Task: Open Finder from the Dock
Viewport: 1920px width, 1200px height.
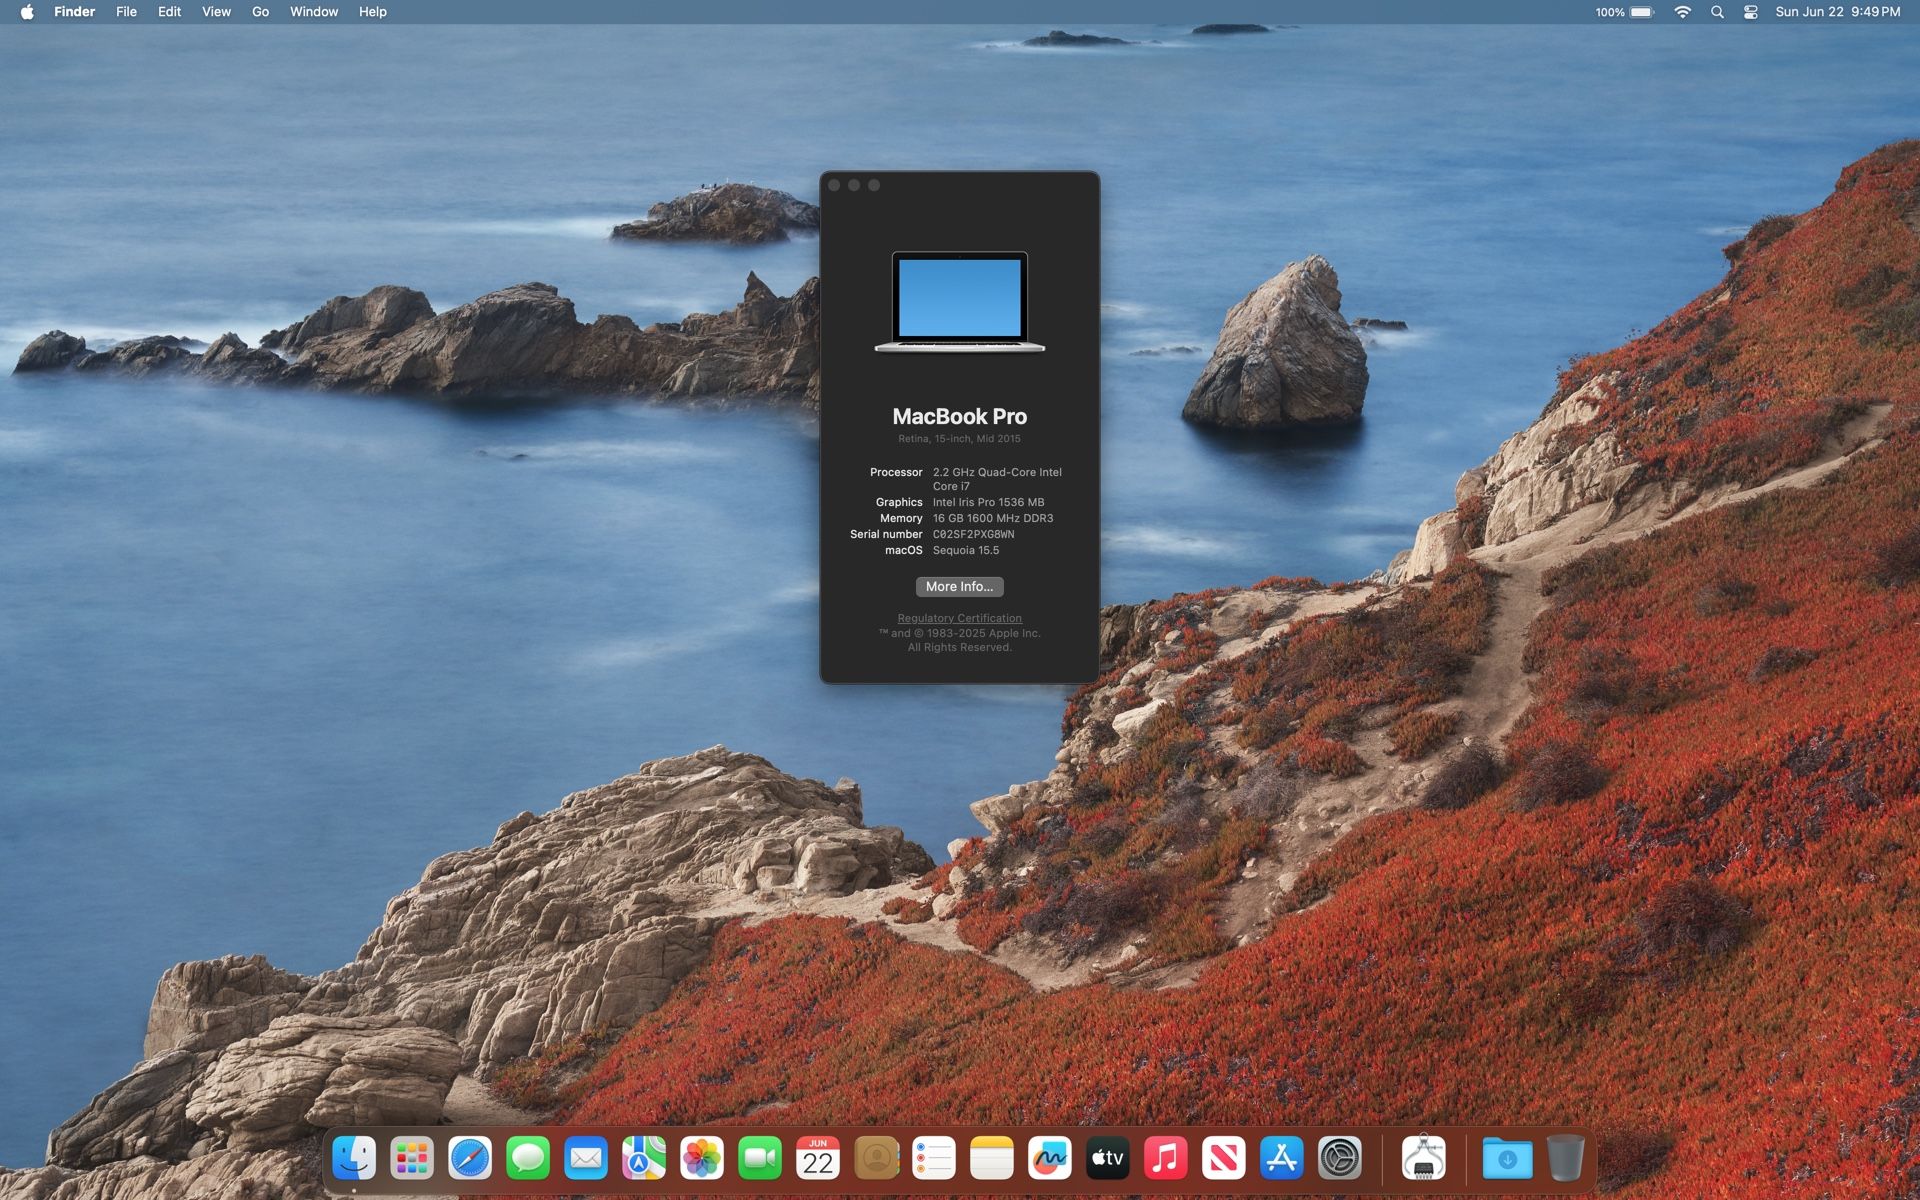Action: pyautogui.click(x=354, y=1158)
